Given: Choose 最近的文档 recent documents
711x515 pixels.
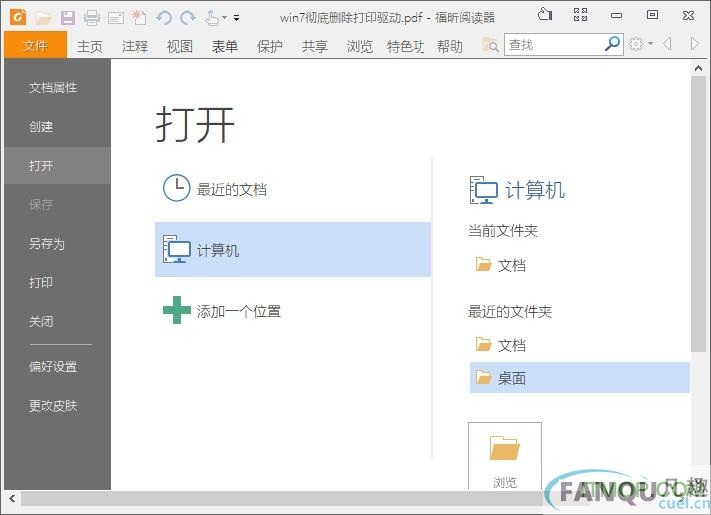Looking at the screenshot, I should pyautogui.click(x=292, y=189).
